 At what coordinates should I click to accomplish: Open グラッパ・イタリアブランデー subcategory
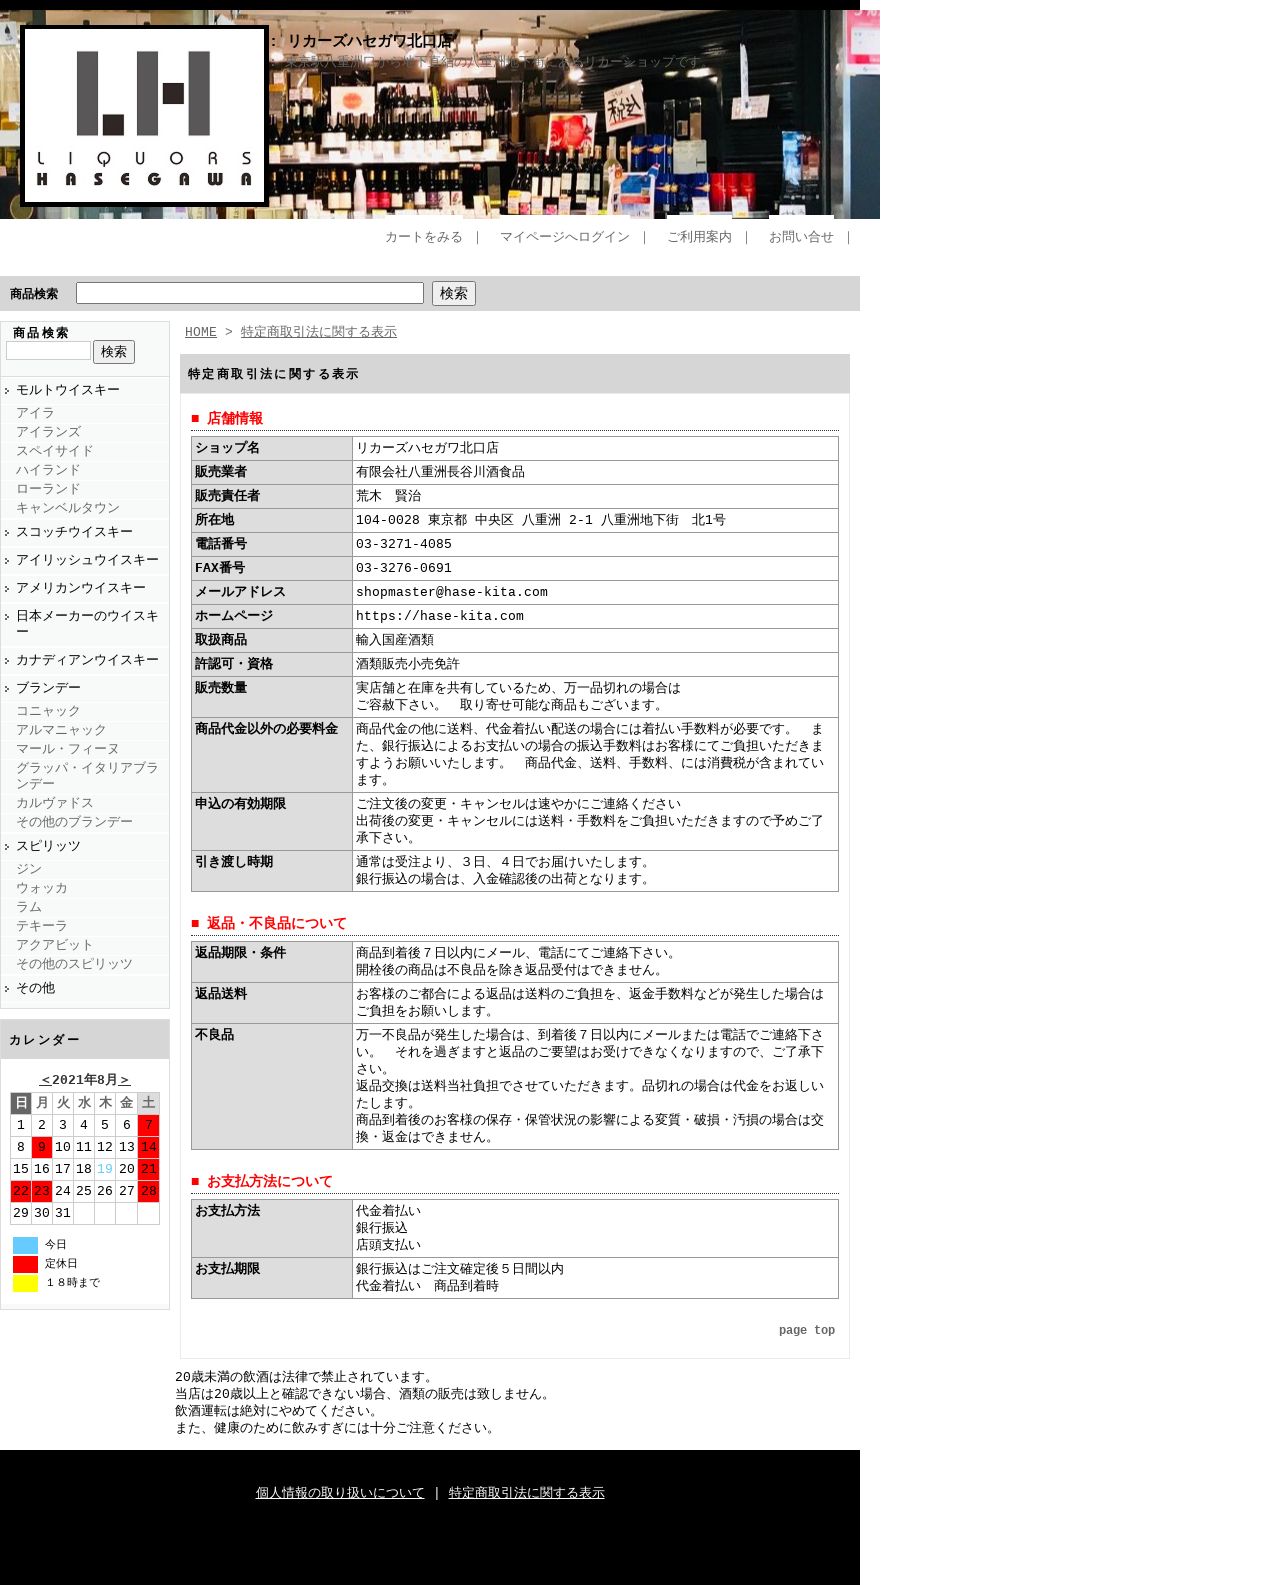(x=87, y=776)
